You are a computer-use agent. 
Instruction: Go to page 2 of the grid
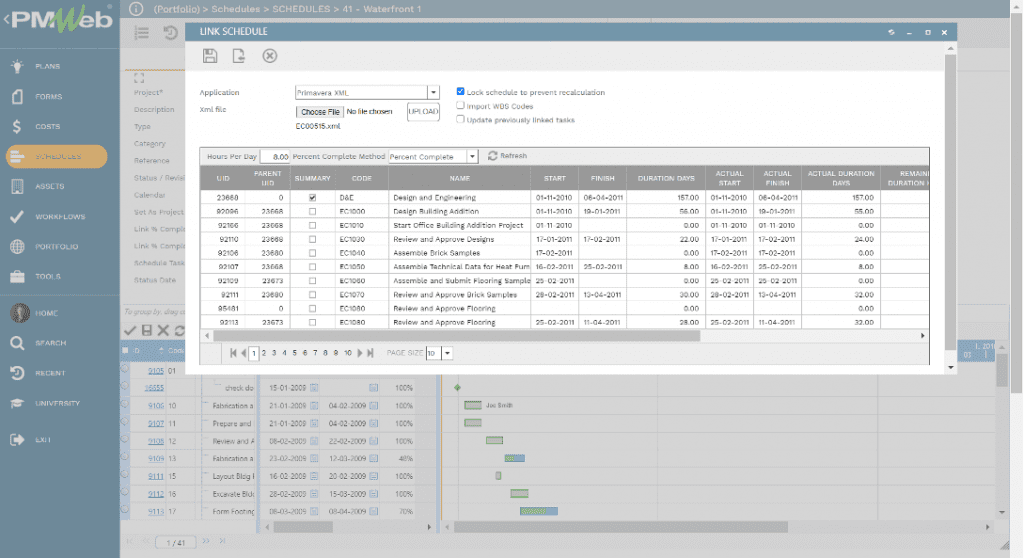pyautogui.click(x=264, y=353)
